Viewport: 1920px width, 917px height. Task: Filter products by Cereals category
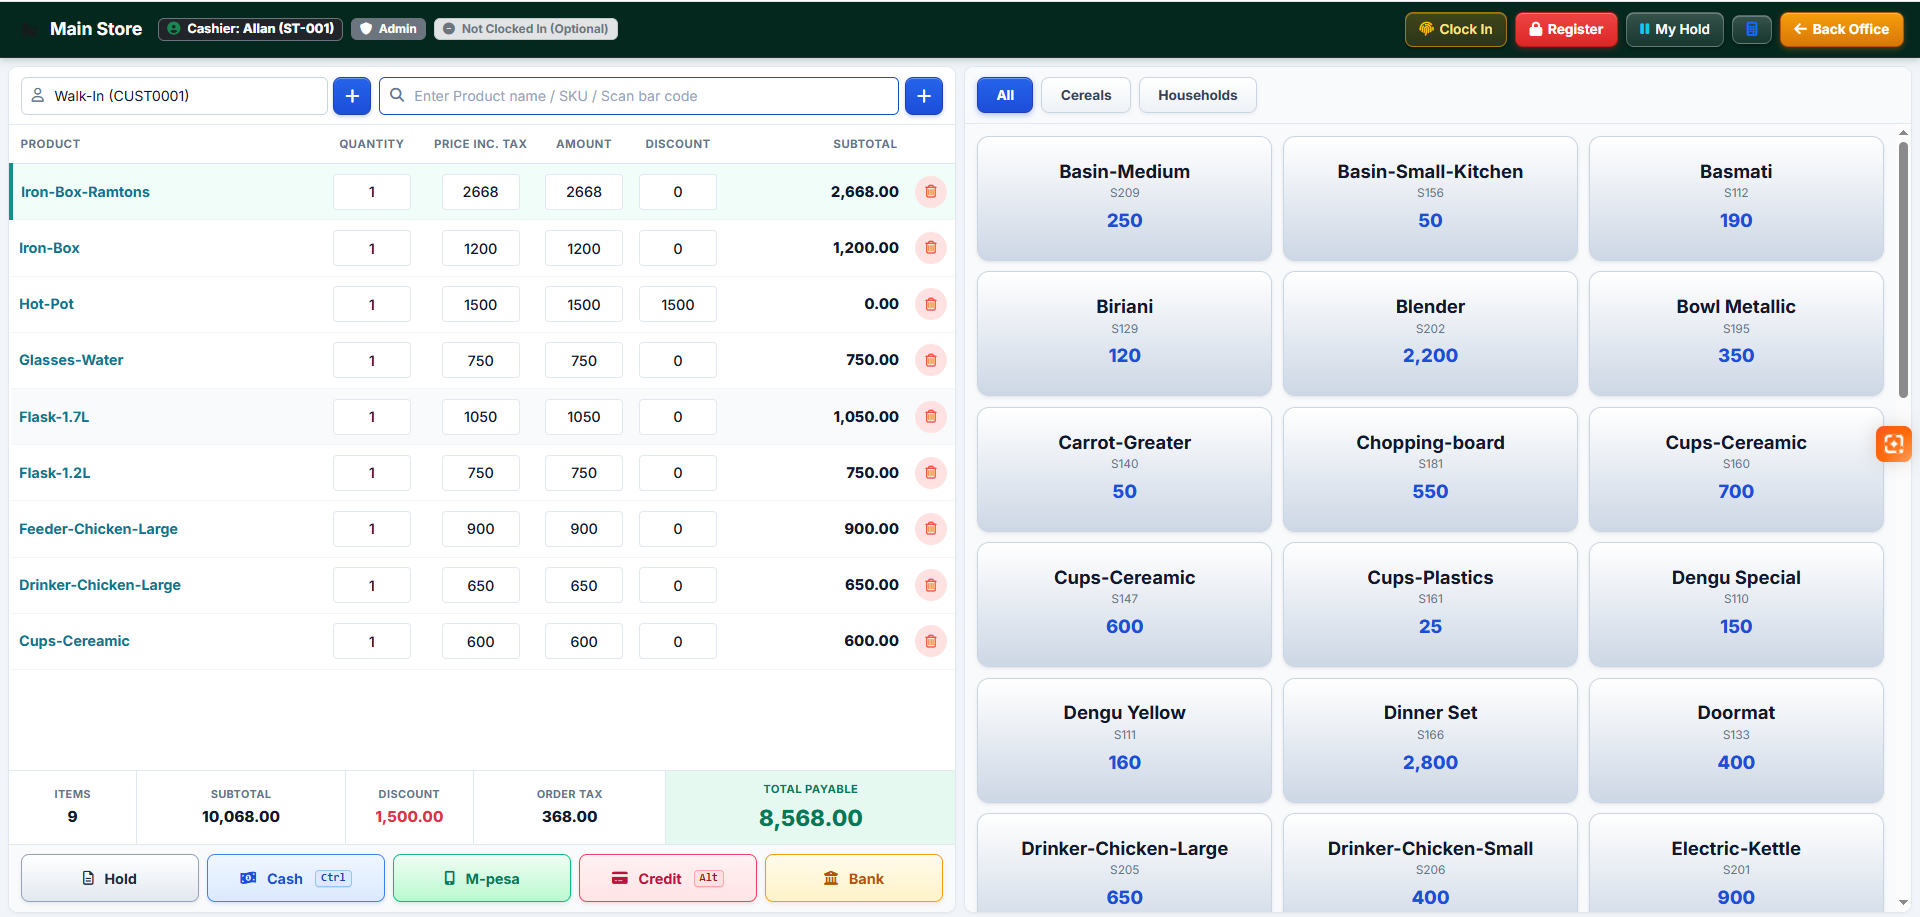click(x=1086, y=95)
